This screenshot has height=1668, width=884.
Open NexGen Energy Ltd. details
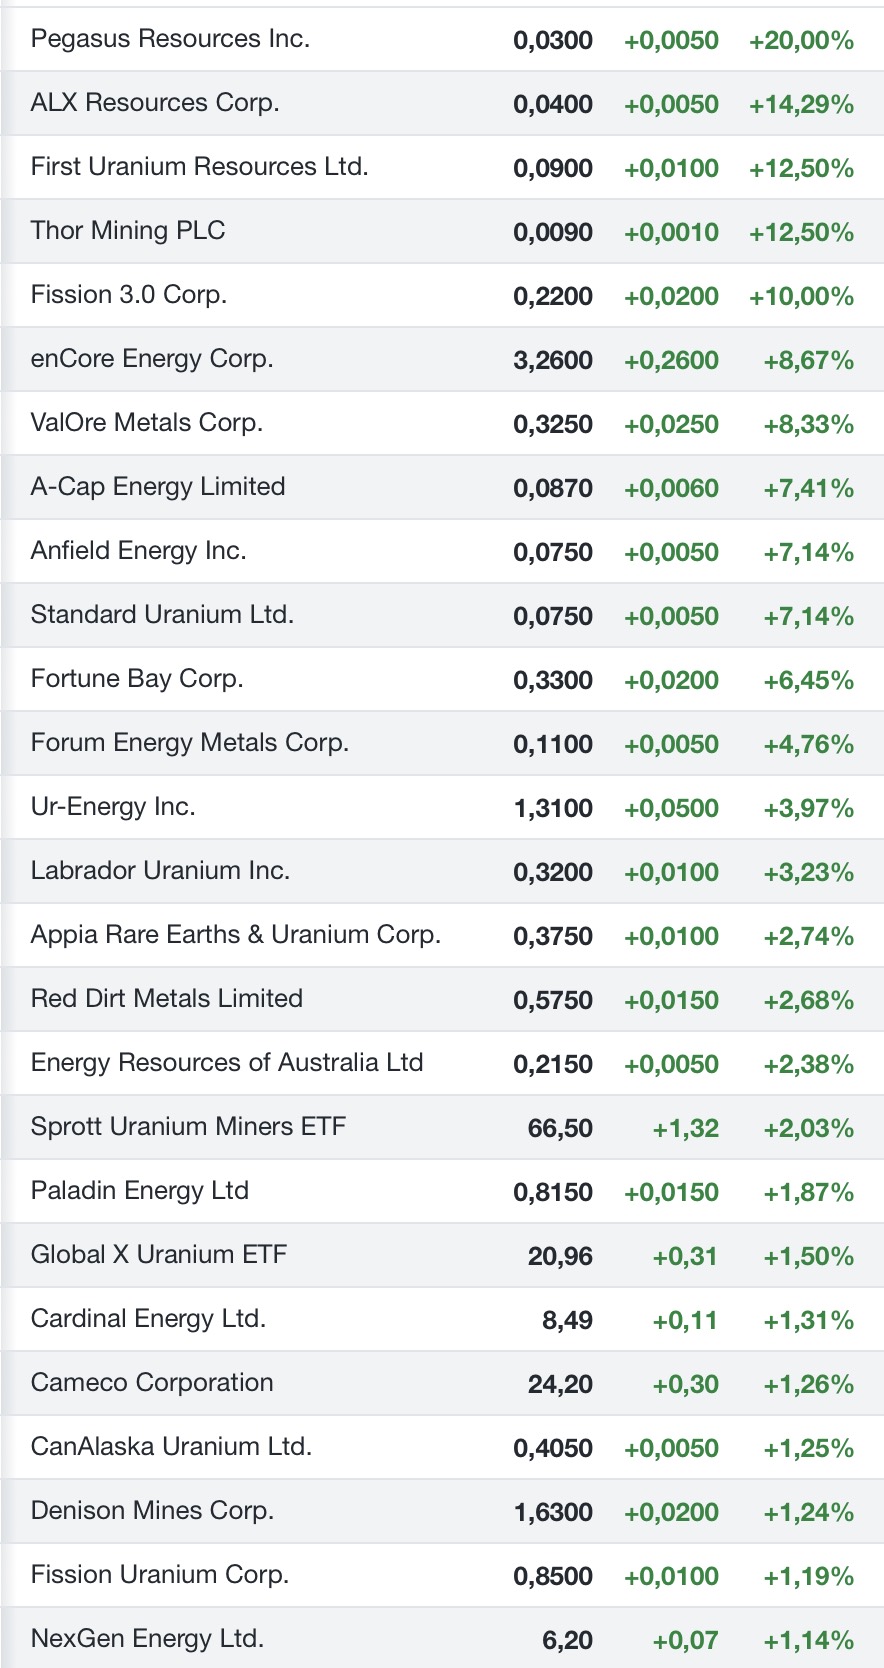click(147, 1639)
